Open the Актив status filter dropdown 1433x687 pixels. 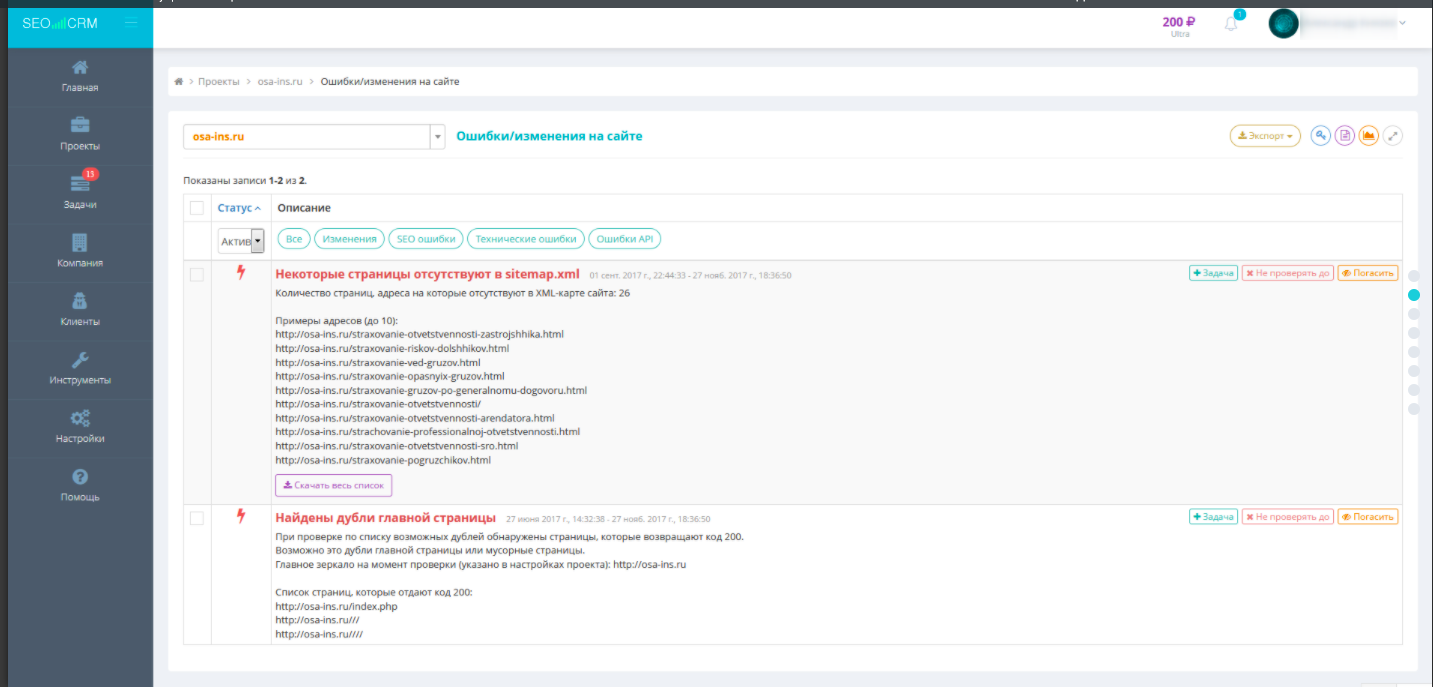[x=239, y=240]
